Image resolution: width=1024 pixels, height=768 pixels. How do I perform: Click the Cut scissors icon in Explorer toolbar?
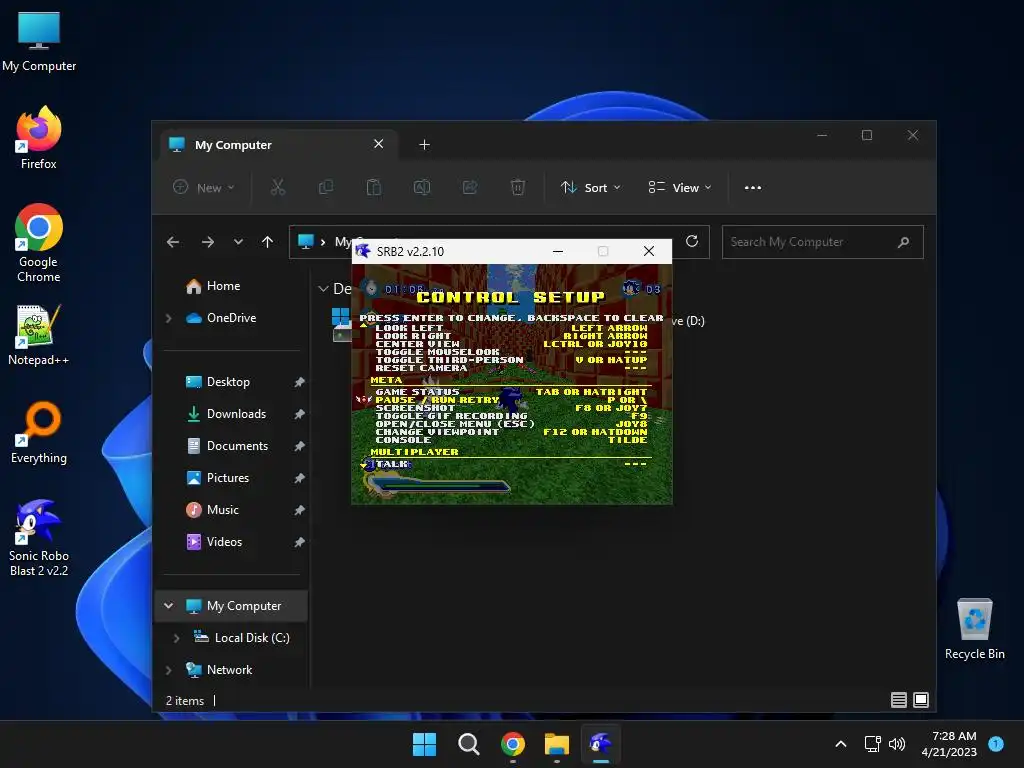coord(278,187)
